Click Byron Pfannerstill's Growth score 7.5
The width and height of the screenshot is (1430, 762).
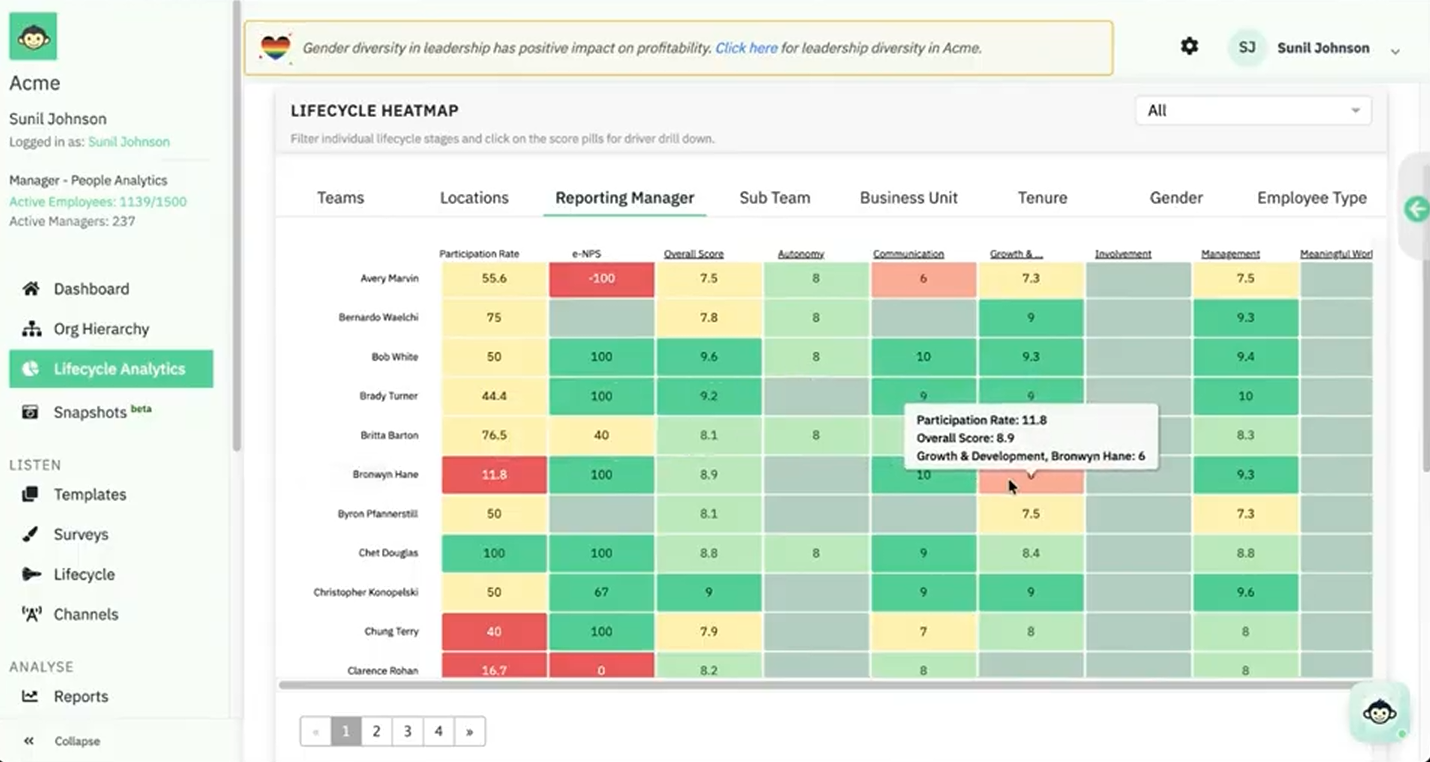coord(1031,514)
